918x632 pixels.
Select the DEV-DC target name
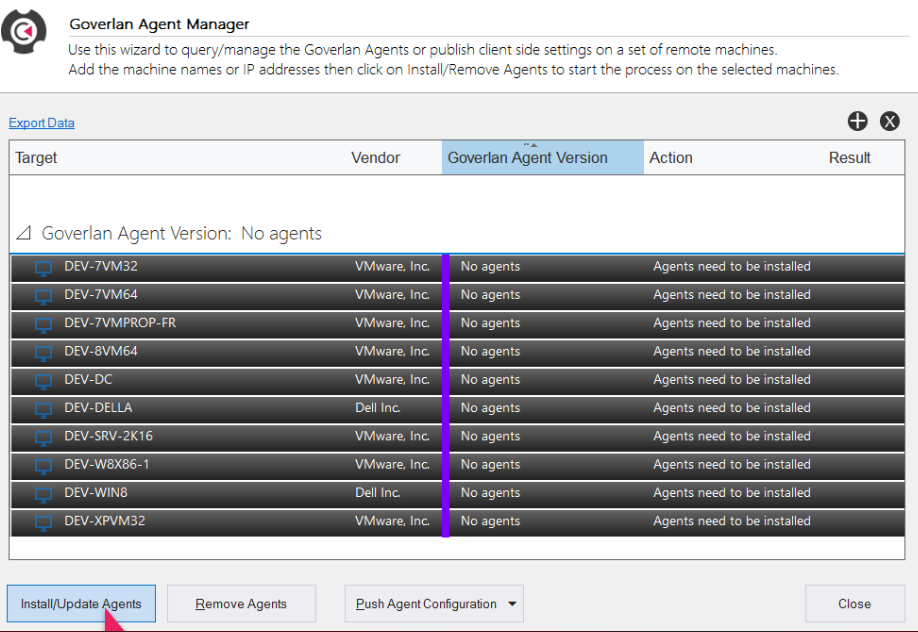pyautogui.click(x=88, y=380)
